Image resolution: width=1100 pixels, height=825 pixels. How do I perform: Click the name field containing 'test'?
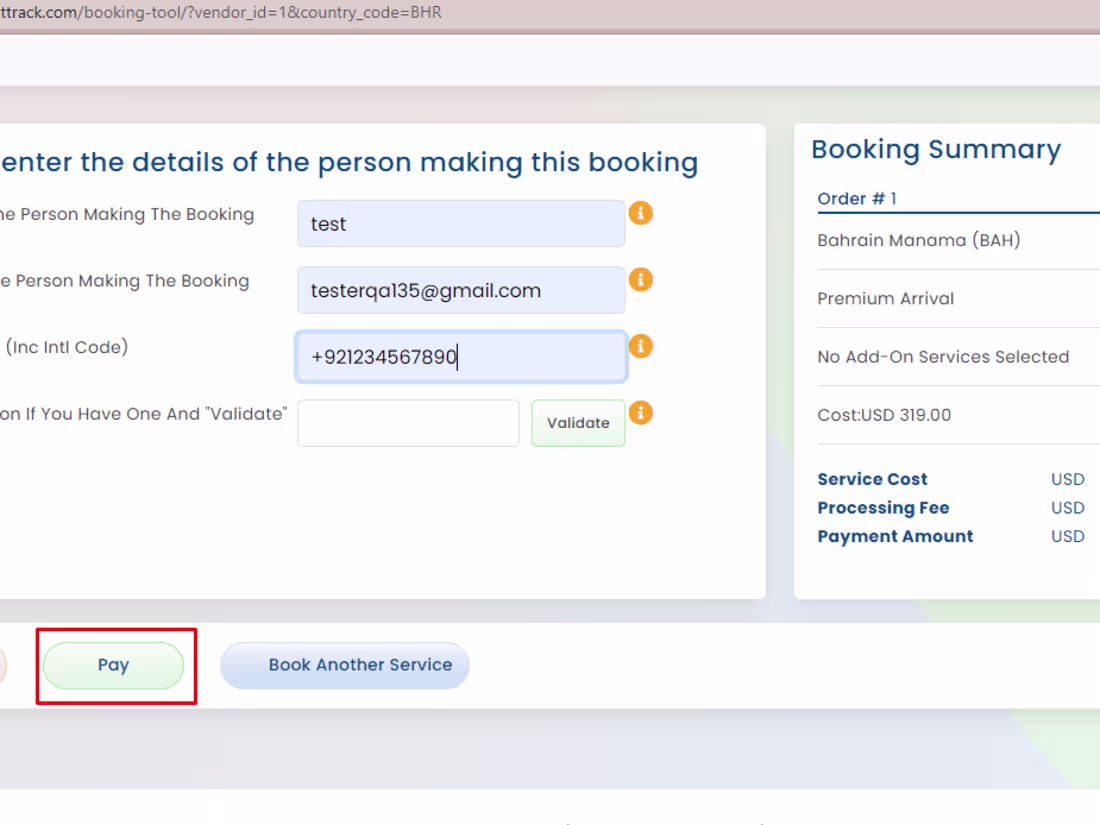point(460,223)
